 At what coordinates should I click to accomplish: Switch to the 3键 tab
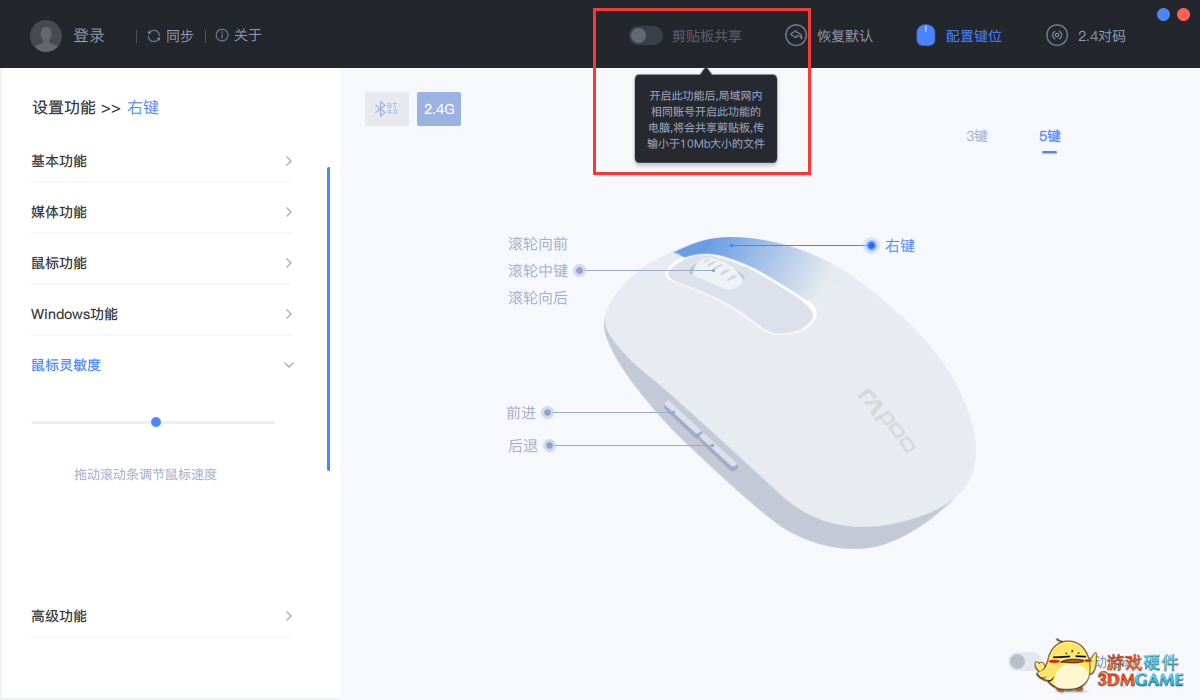click(977, 136)
